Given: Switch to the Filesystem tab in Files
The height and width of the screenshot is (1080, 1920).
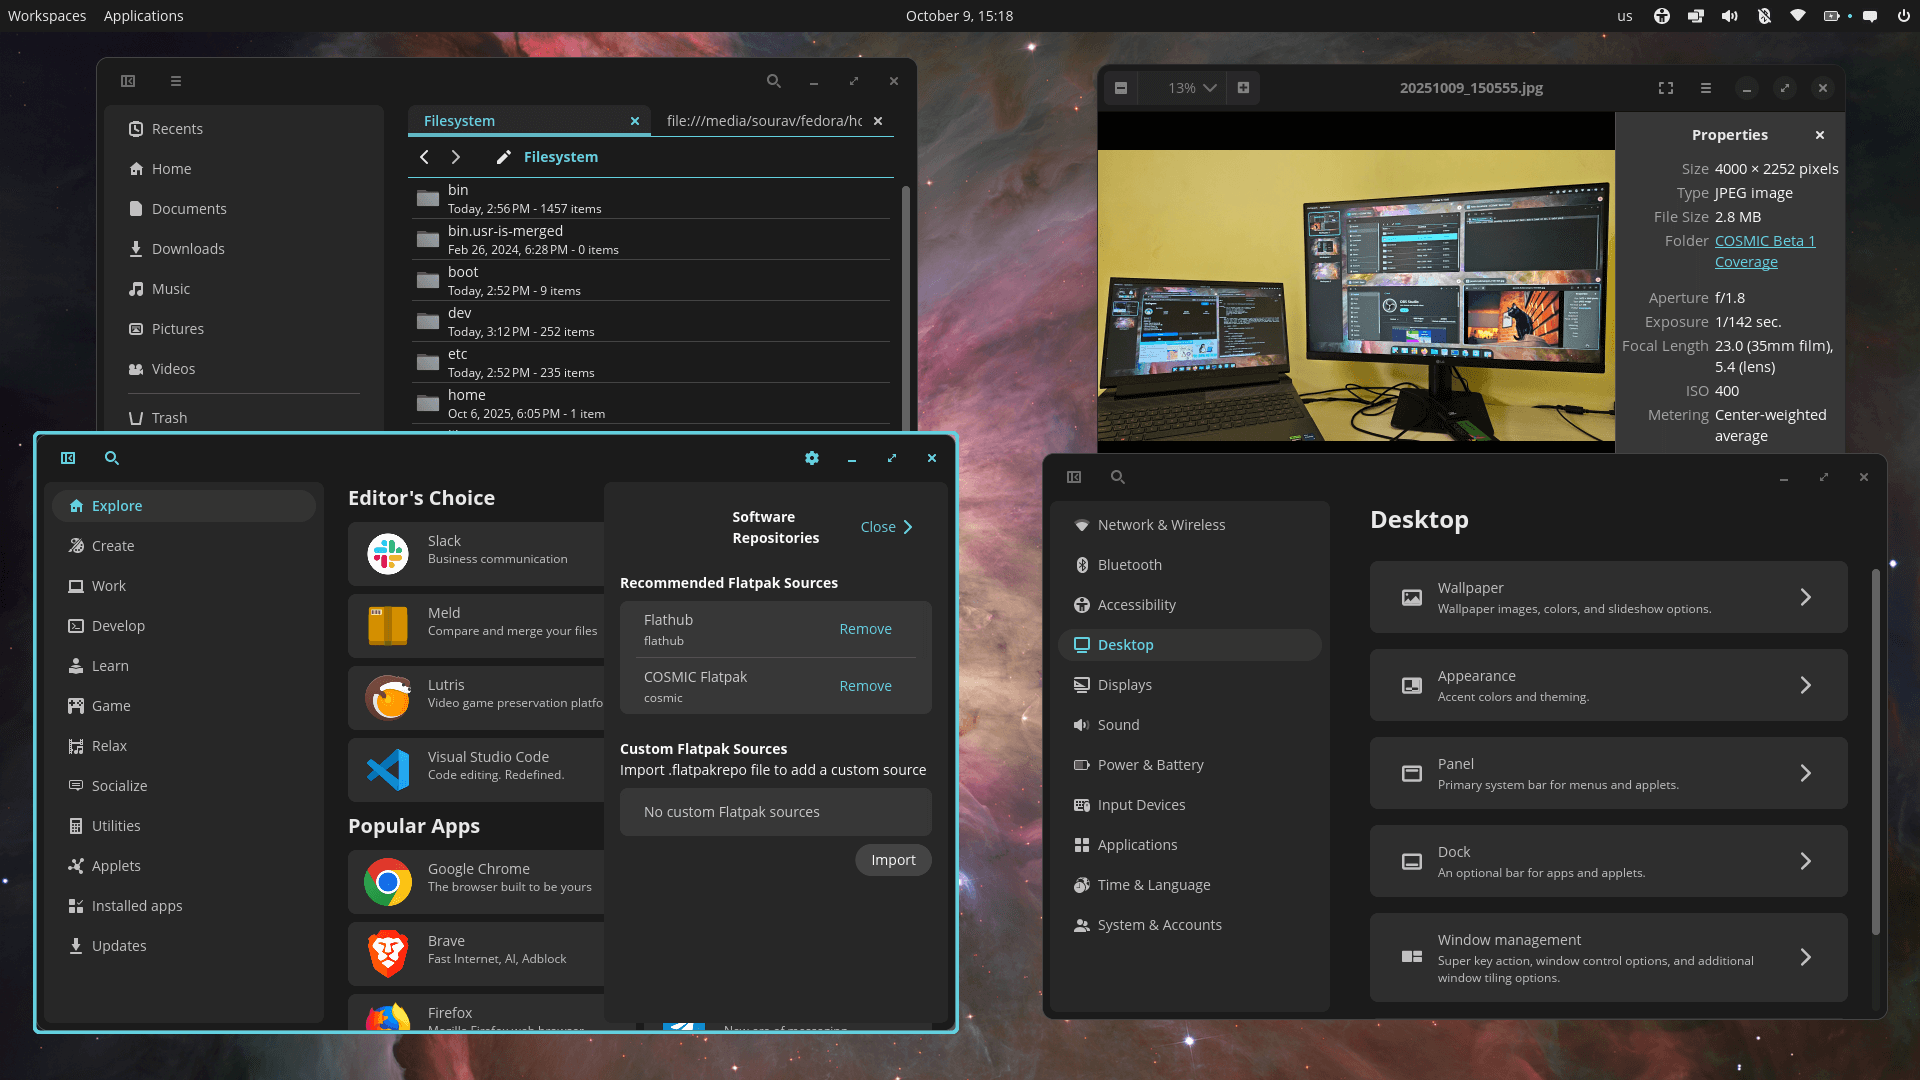Looking at the screenshot, I should click(x=459, y=120).
